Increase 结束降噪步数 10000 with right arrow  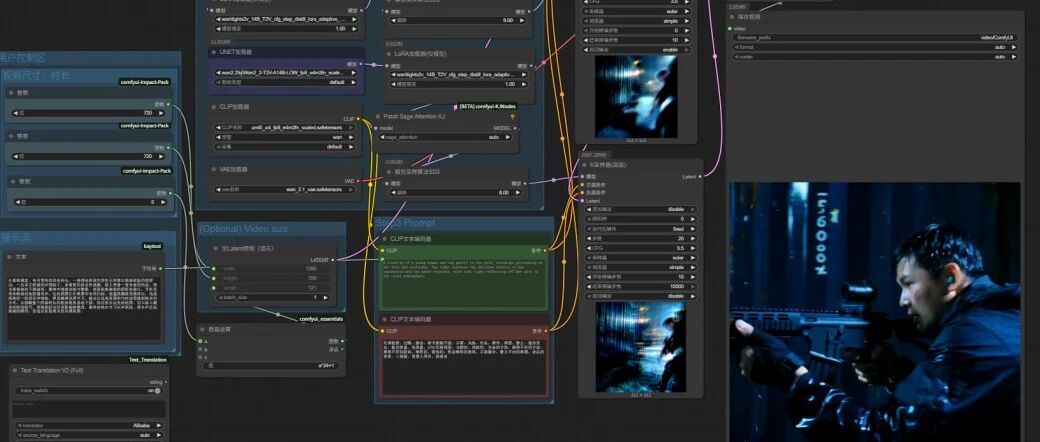(692, 286)
